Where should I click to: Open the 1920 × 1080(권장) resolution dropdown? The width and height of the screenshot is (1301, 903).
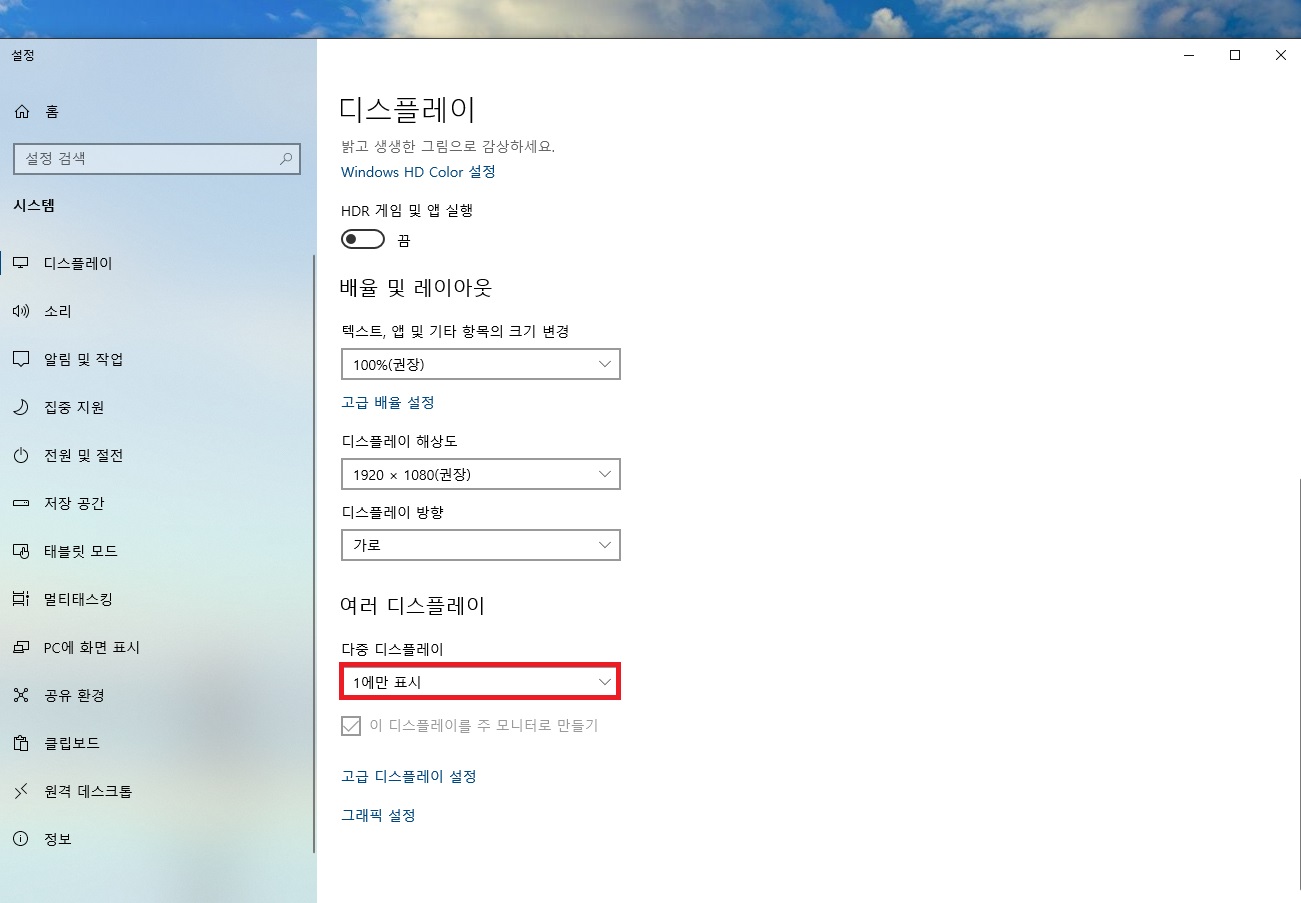click(481, 474)
